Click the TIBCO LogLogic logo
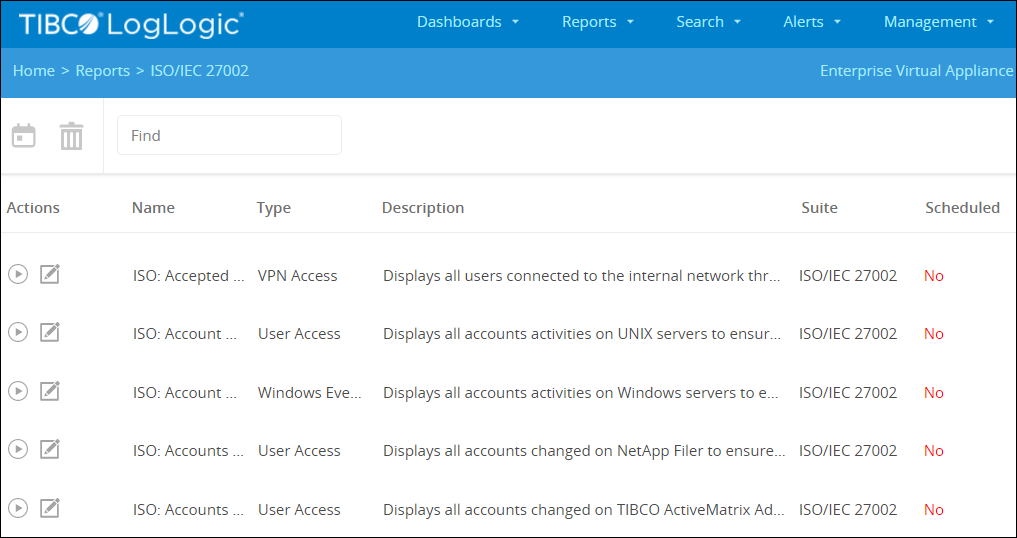 coord(132,23)
